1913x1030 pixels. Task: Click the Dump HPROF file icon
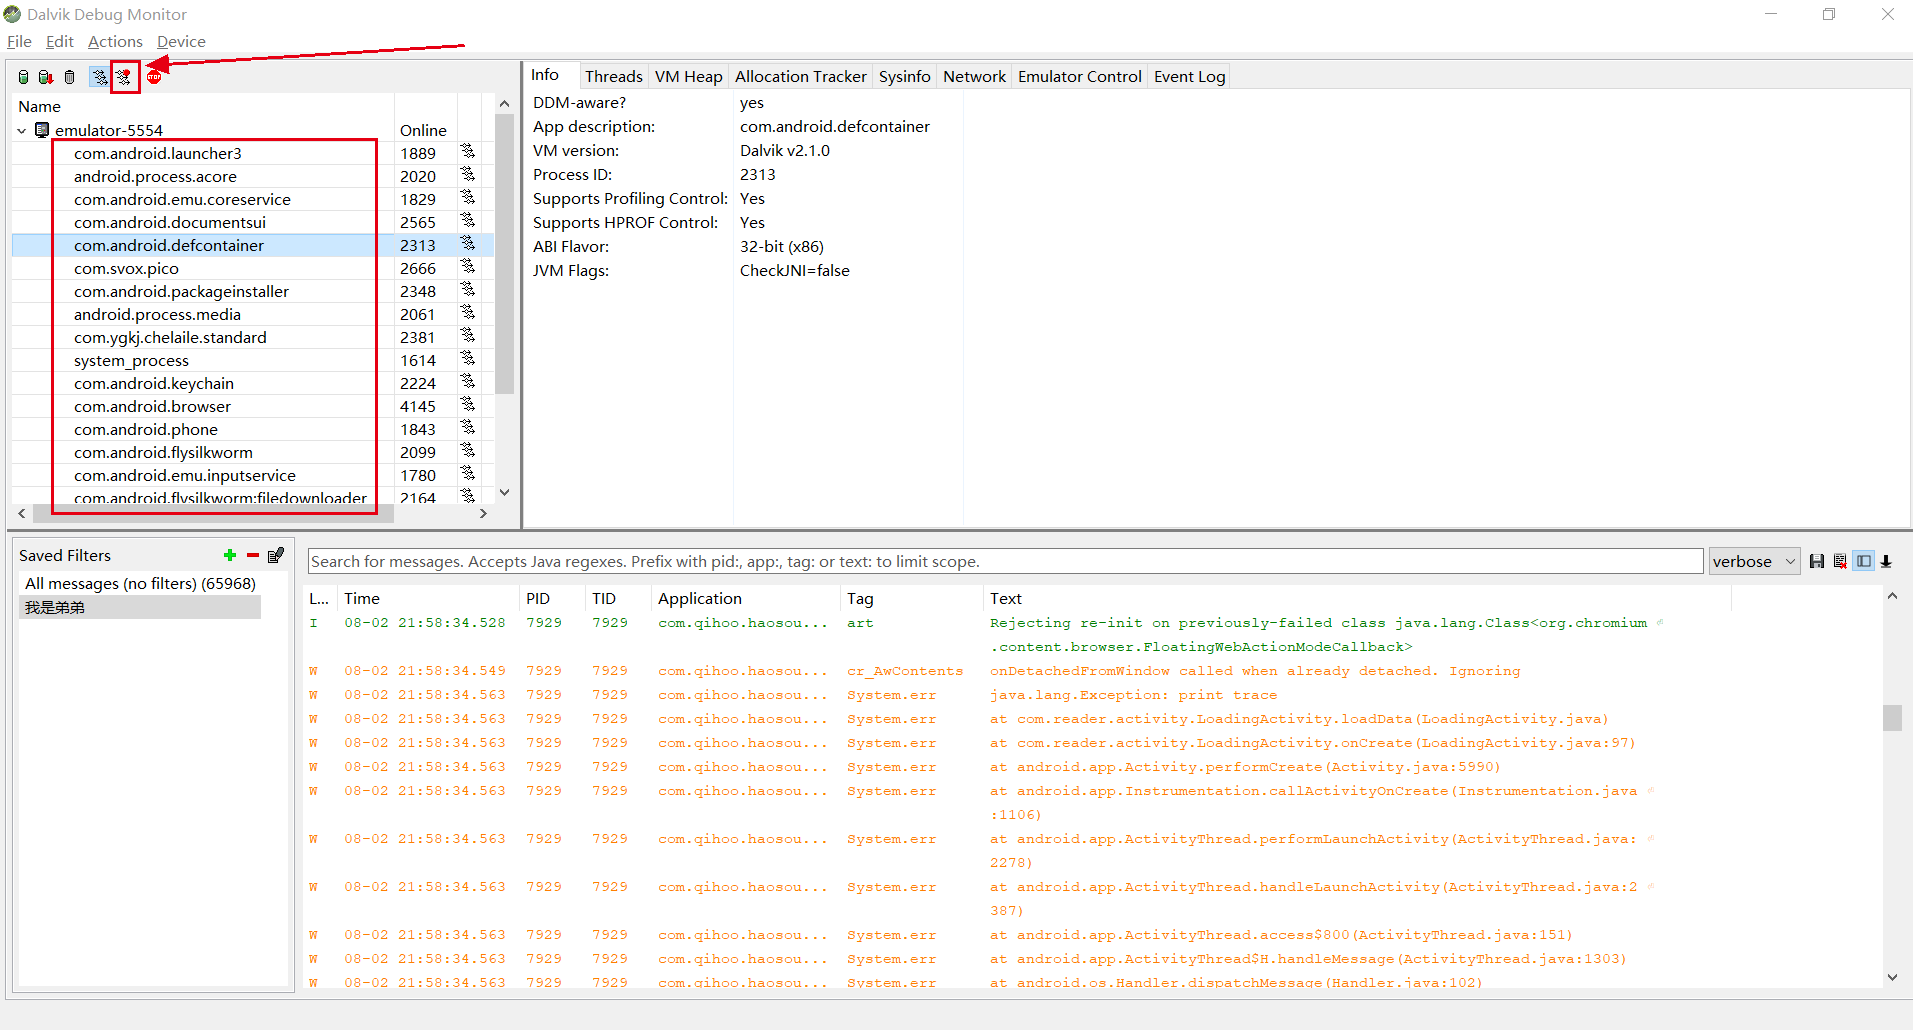[x=46, y=77]
